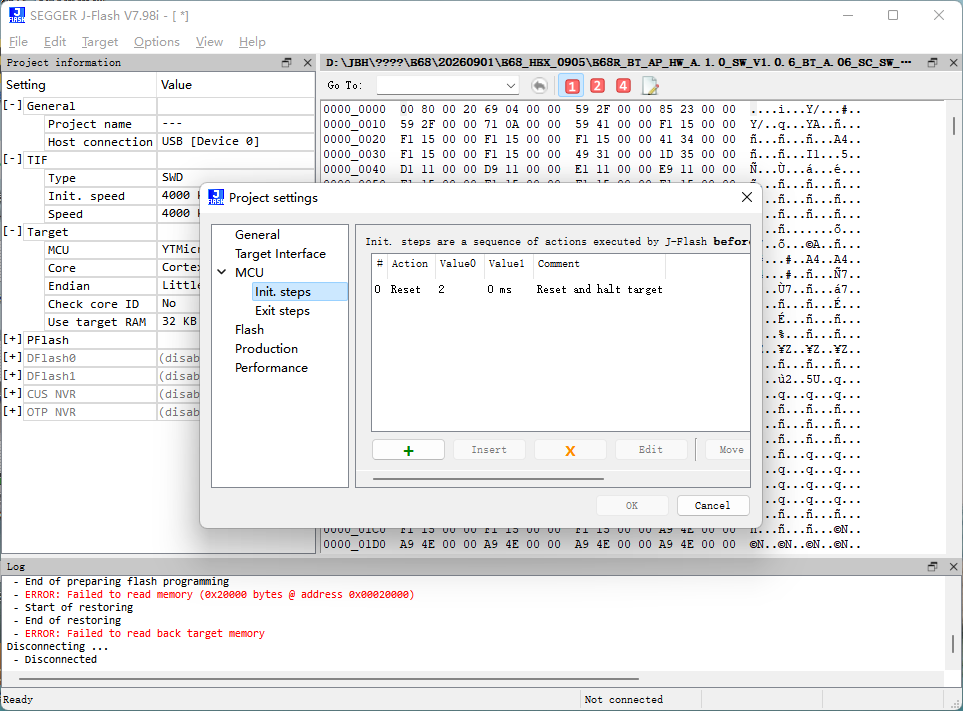963x711 pixels.
Task: Click the failed to read memory error line
Action: pyautogui.click(x=219, y=594)
